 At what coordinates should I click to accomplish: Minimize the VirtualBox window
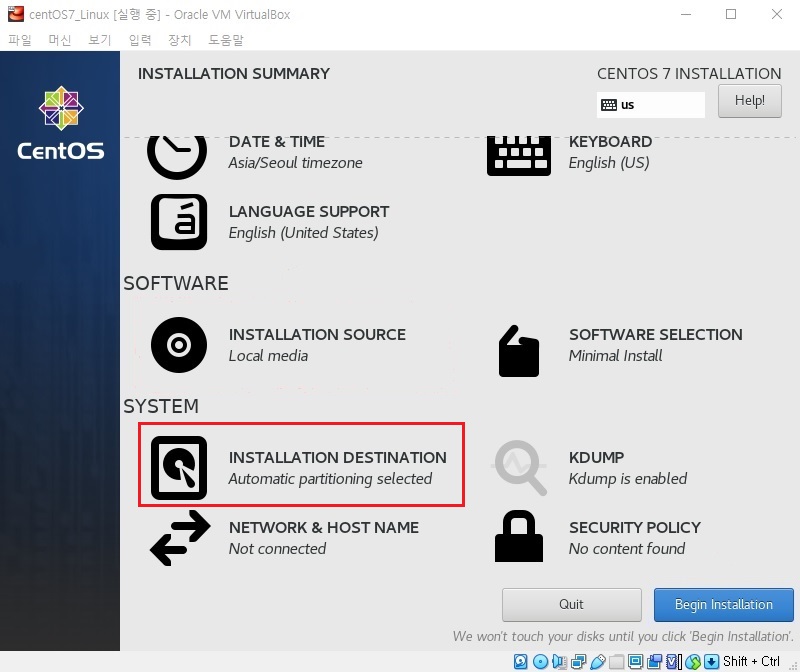686,14
